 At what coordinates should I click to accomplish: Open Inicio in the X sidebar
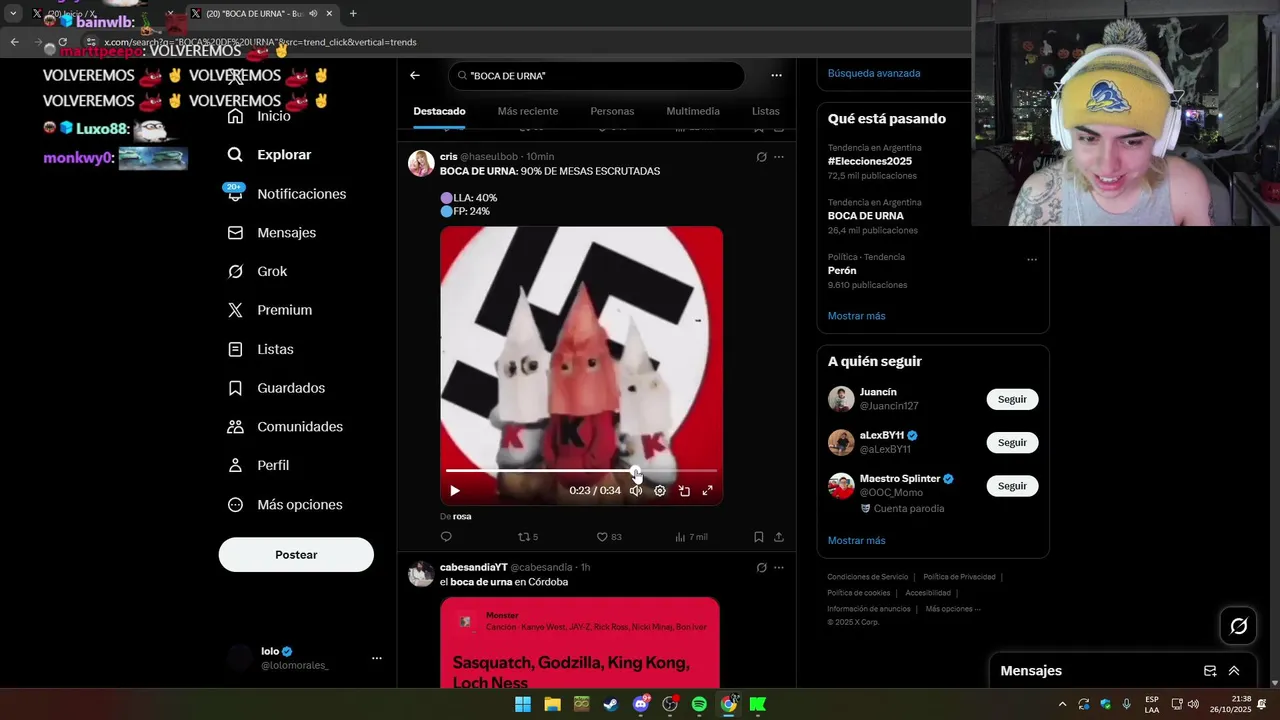(x=260, y=116)
